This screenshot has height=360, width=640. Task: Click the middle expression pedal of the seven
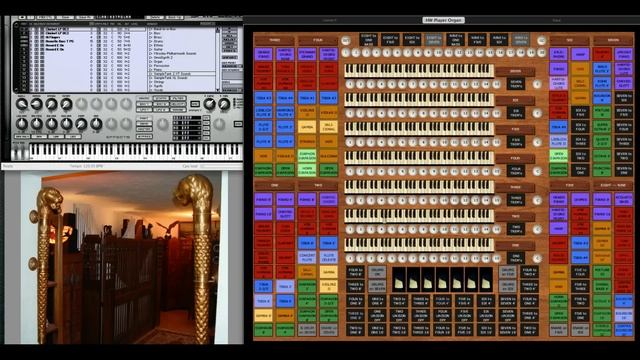(442, 280)
